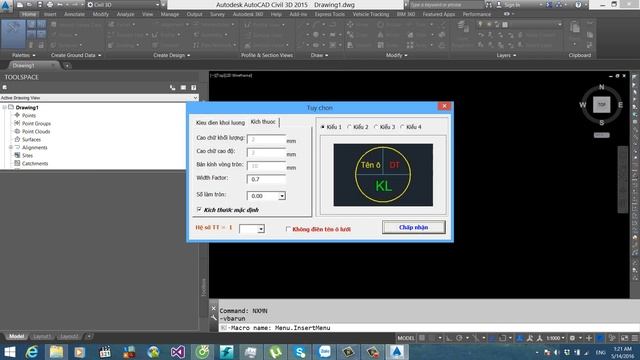Open the Vehicle Tracking ribbon tab
The width and height of the screenshot is (640, 360).
[371, 14]
